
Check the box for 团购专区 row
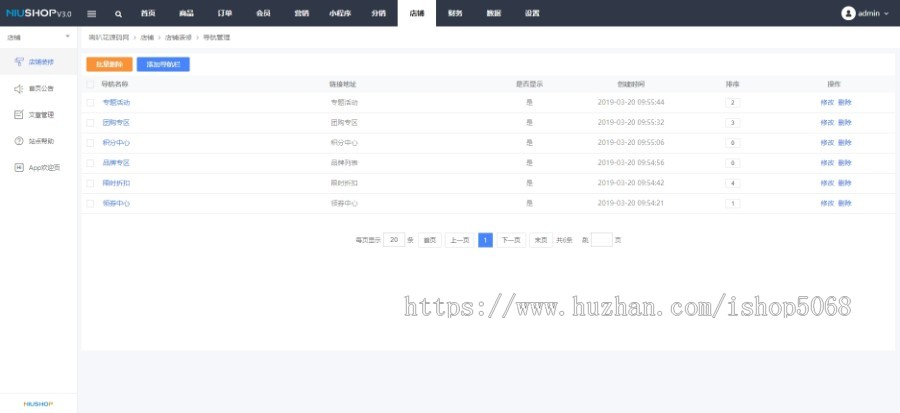90,123
